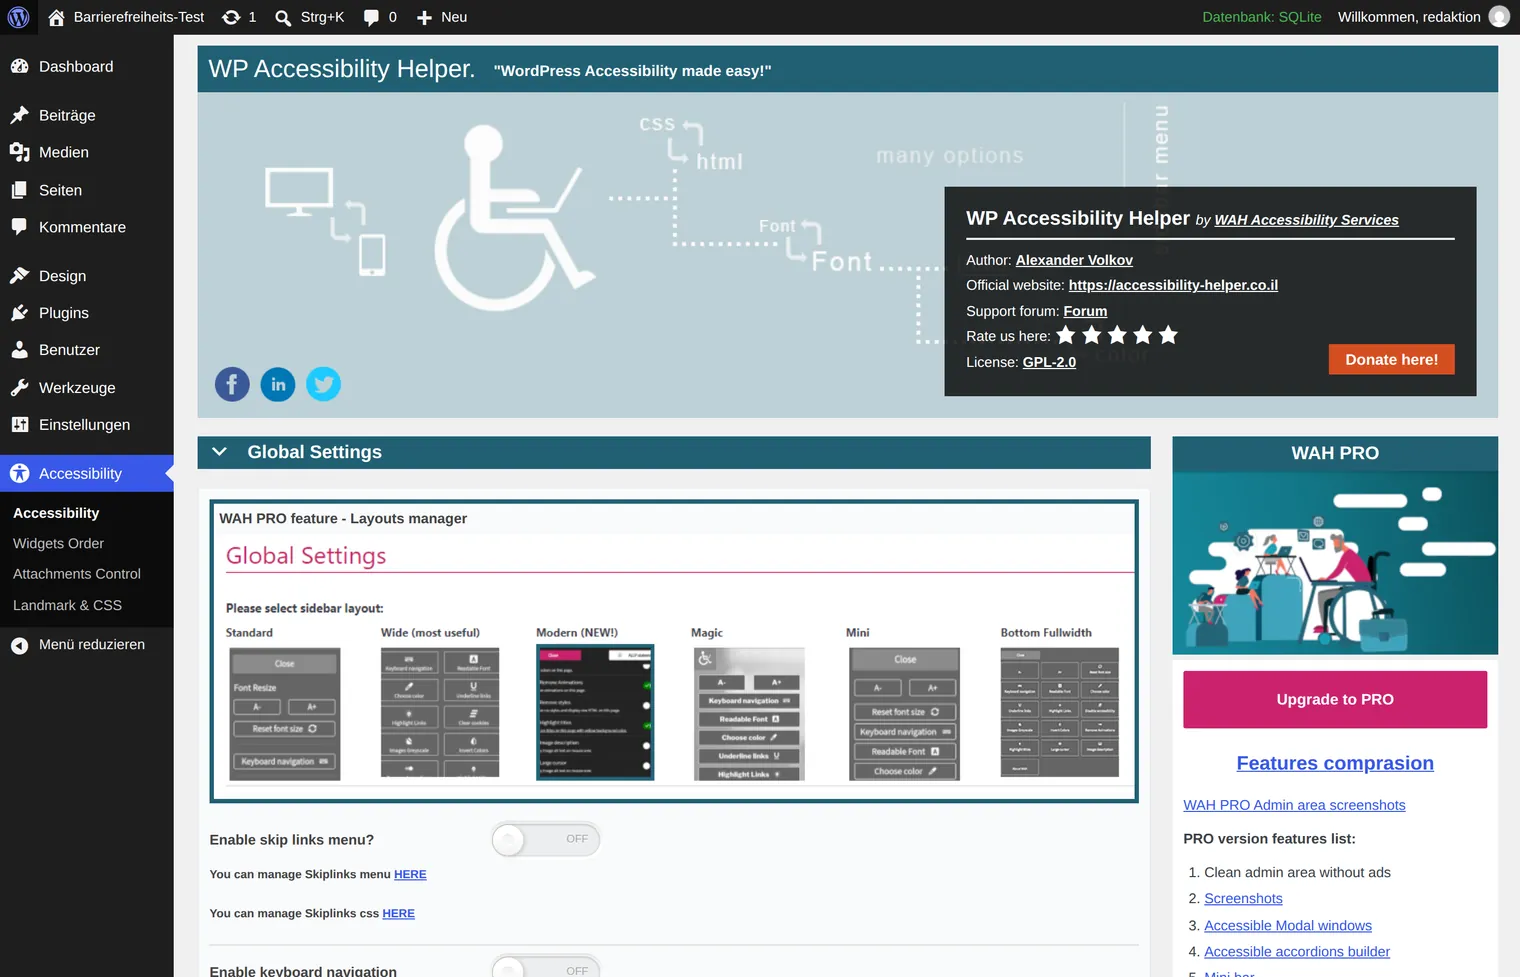Select the Magic layout thumbnail
Screen dimensions: 1520x977
pos(749,713)
